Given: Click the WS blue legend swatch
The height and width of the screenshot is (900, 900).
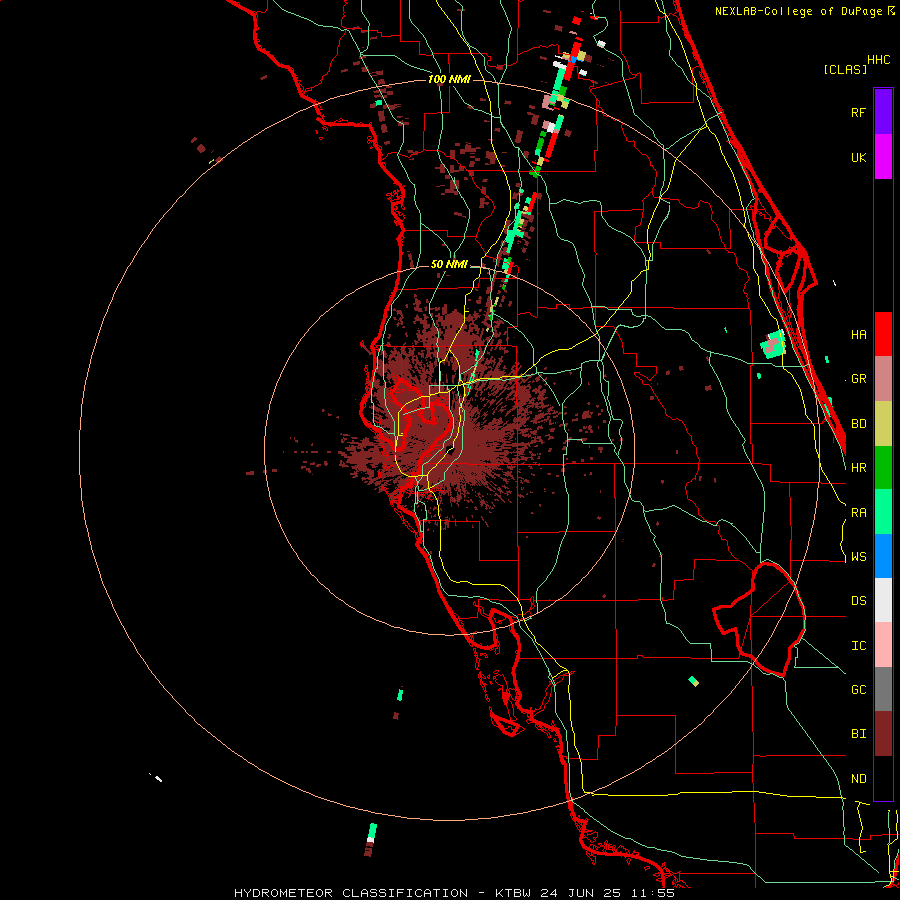Looking at the screenshot, I should [883, 556].
